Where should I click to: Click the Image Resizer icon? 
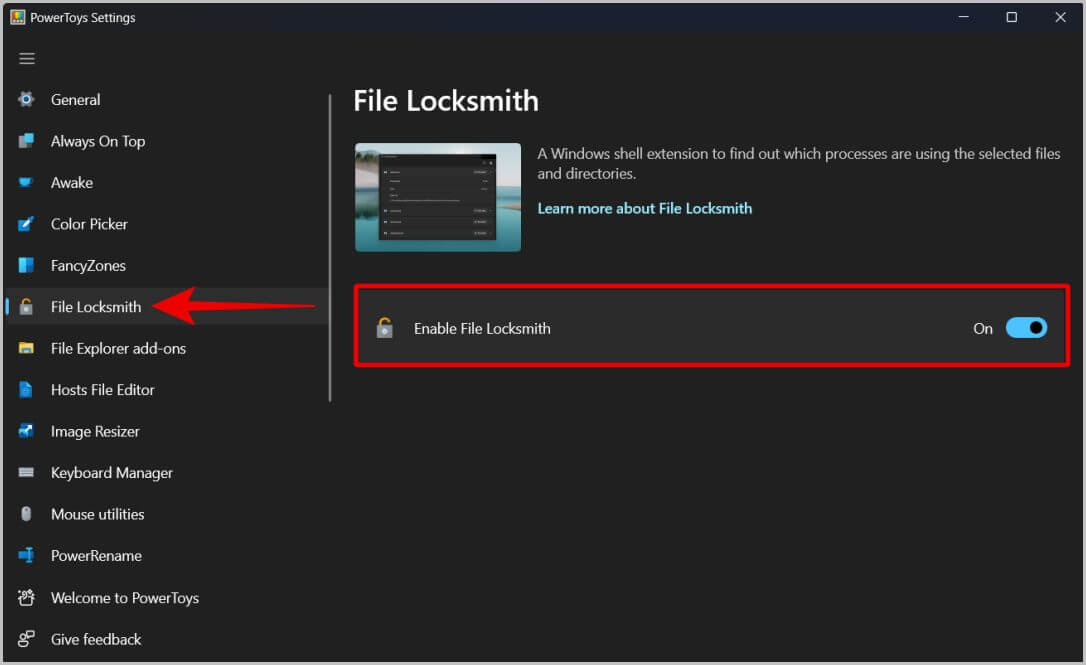26,432
